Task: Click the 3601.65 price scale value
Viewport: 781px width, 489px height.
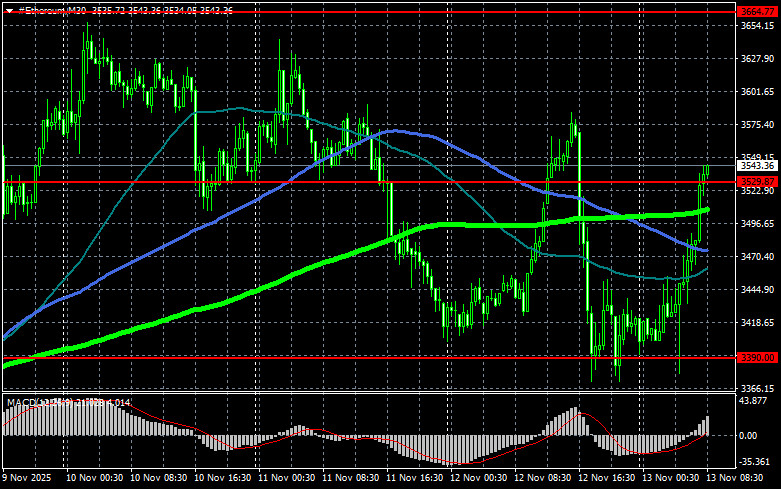Action: (x=758, y=92)
